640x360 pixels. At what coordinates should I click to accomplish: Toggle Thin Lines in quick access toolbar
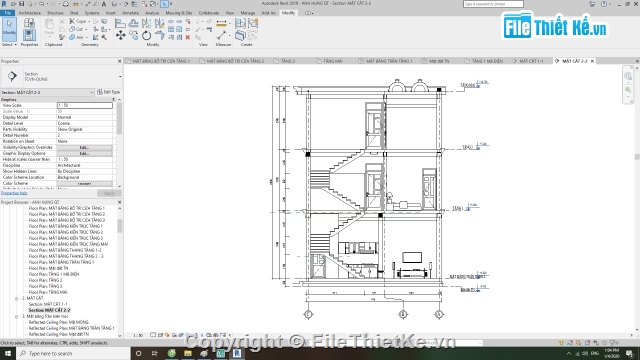click(x=134, y=4)
